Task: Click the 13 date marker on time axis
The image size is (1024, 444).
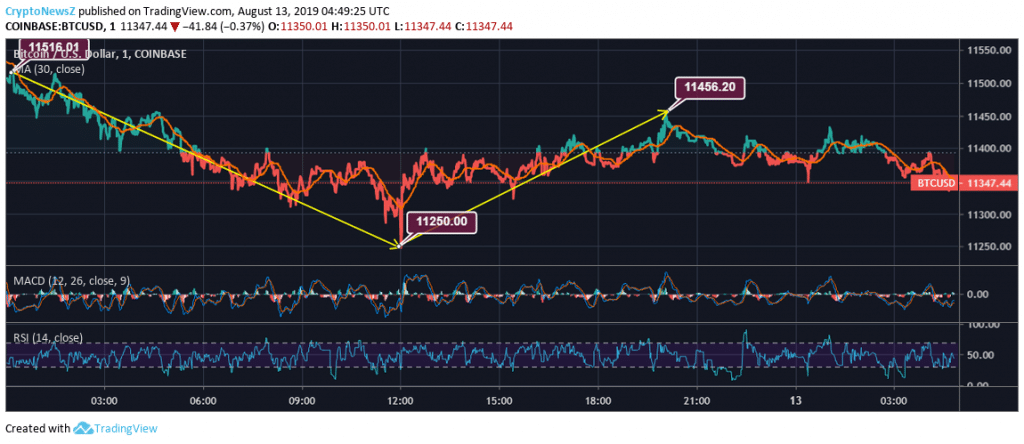Action: pyautogui.click(x=795, y=400)
